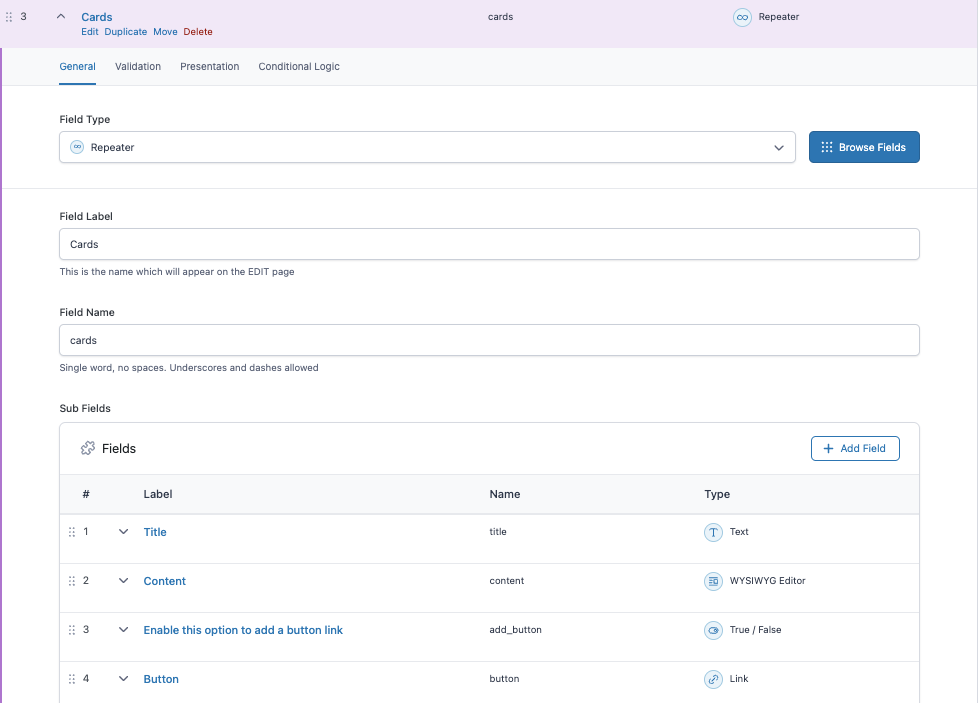This screenshot has width=978, height=703.
Task: Click drag handle on Button sub field row
Action: (x=72, y=679)
